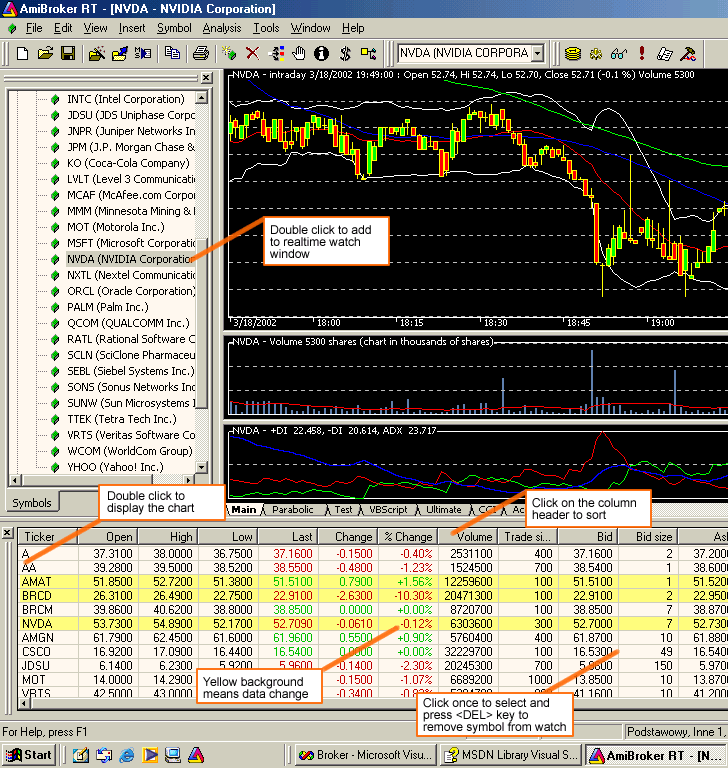Open the NVDA symbol selector dropdown

point(537,53)
